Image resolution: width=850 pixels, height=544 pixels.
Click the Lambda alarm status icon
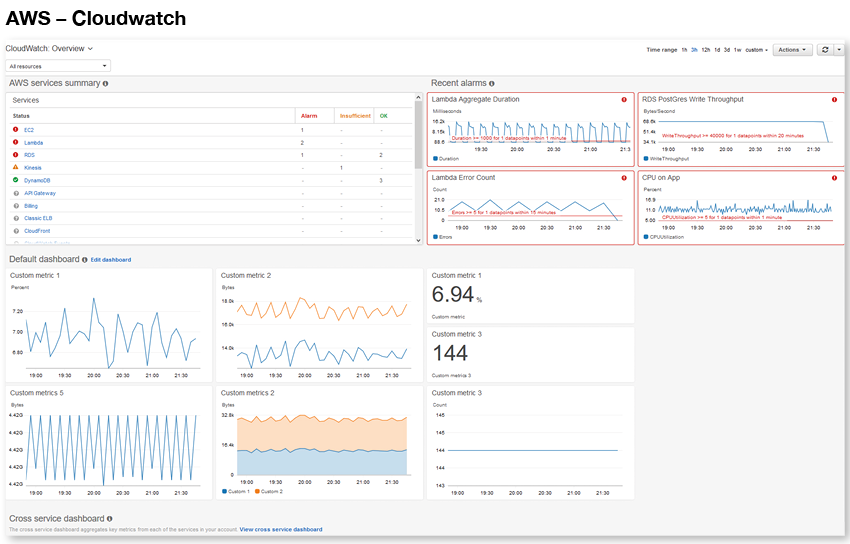[16, 142]
